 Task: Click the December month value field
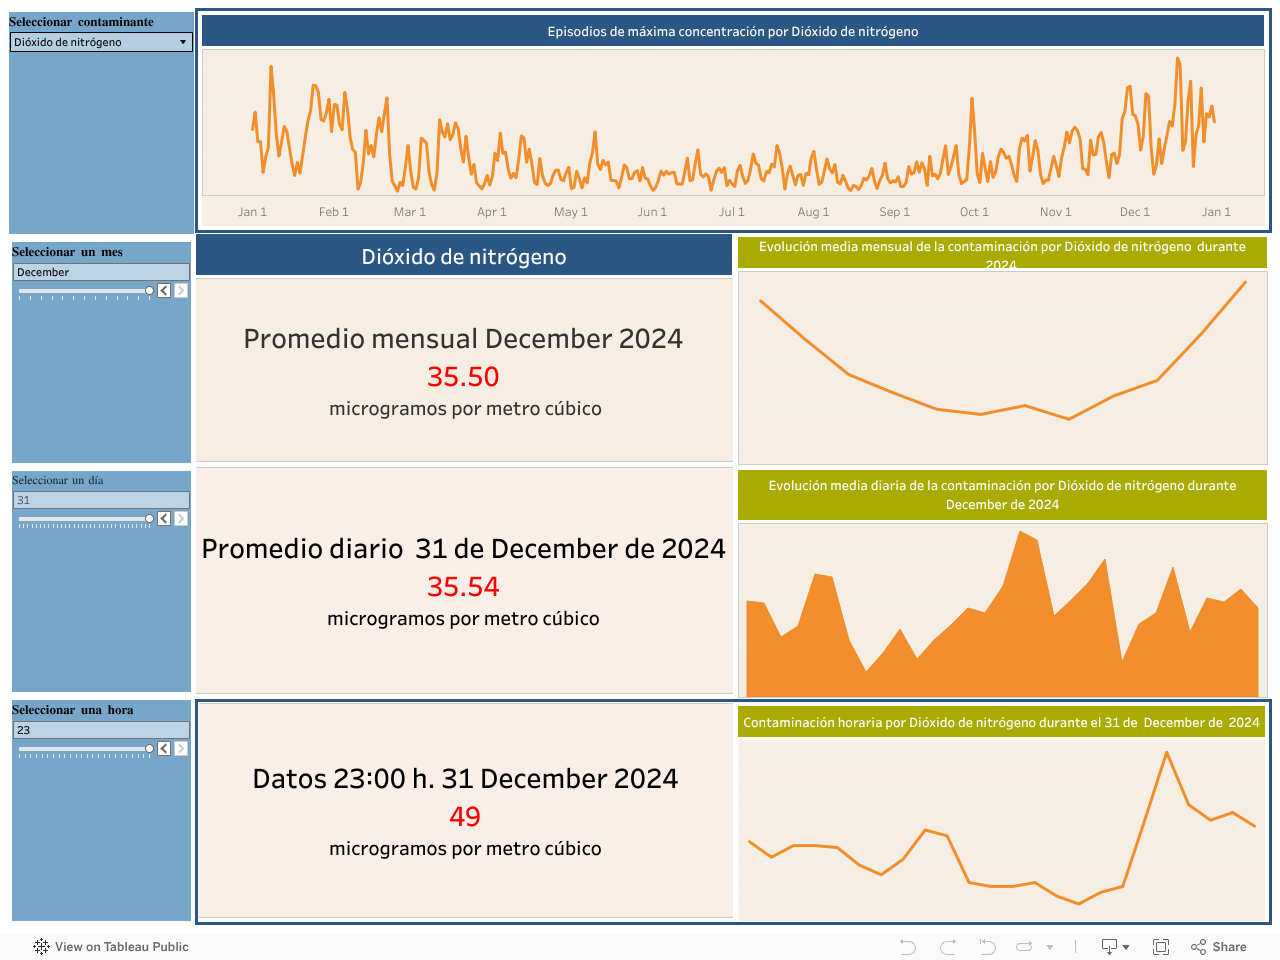click(100, 272)
